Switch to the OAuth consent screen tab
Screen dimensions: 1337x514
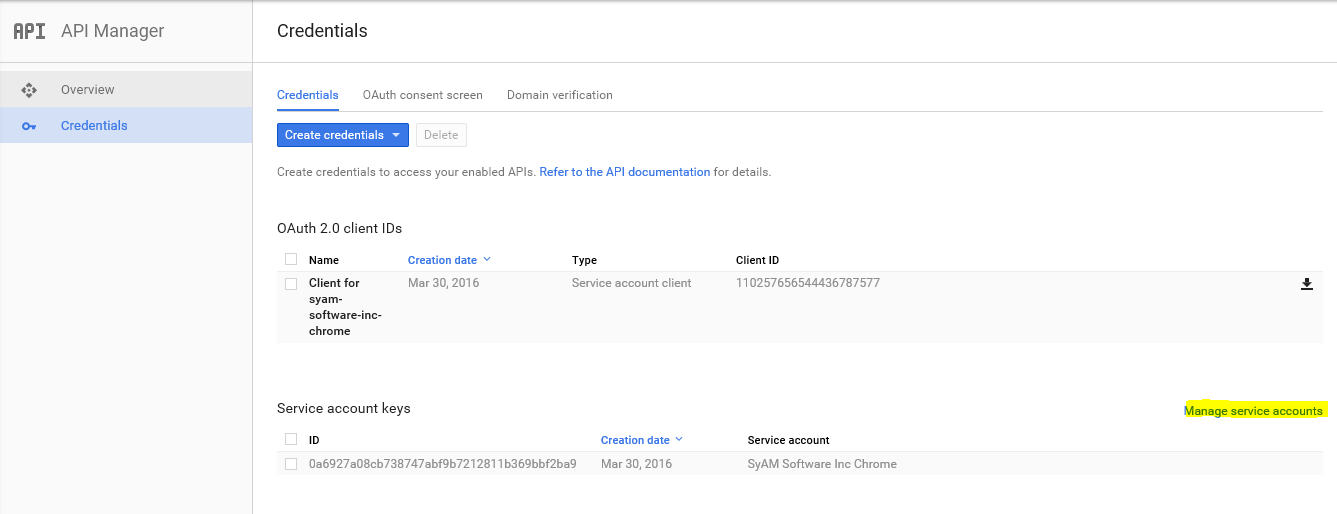(422, 95)
